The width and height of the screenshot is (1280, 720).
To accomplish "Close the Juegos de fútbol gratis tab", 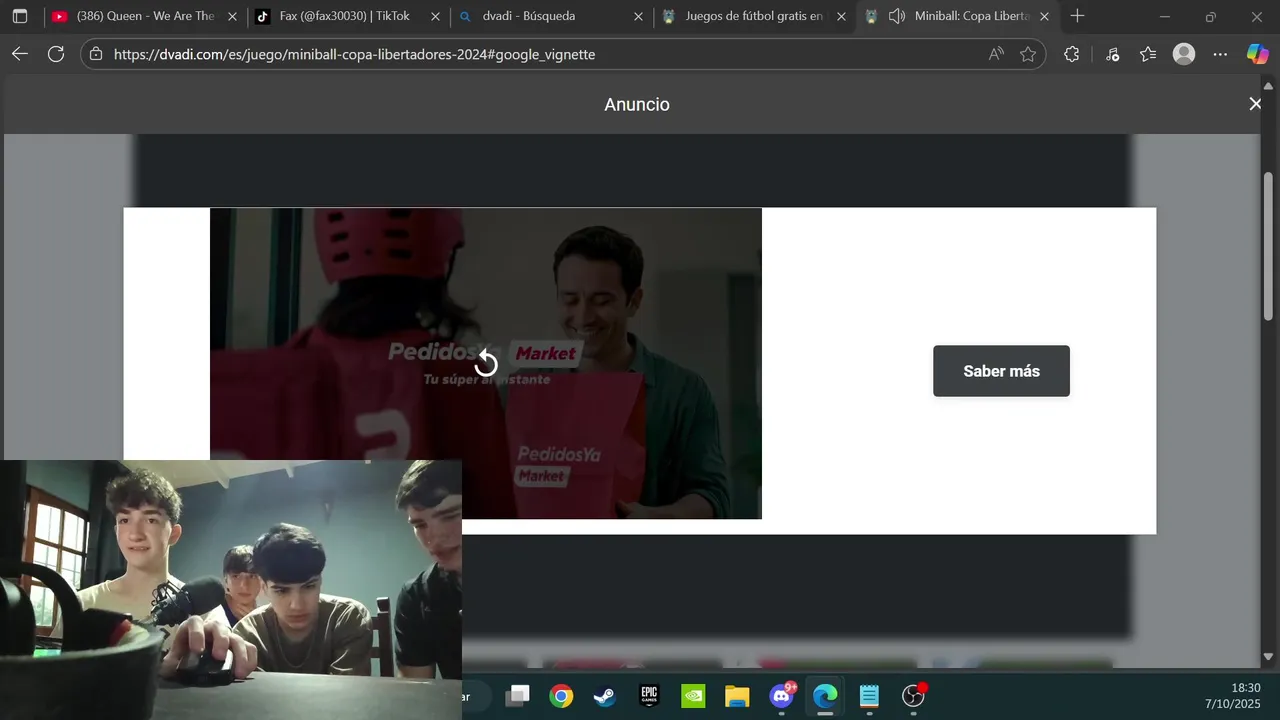I will tap(841, 17).
